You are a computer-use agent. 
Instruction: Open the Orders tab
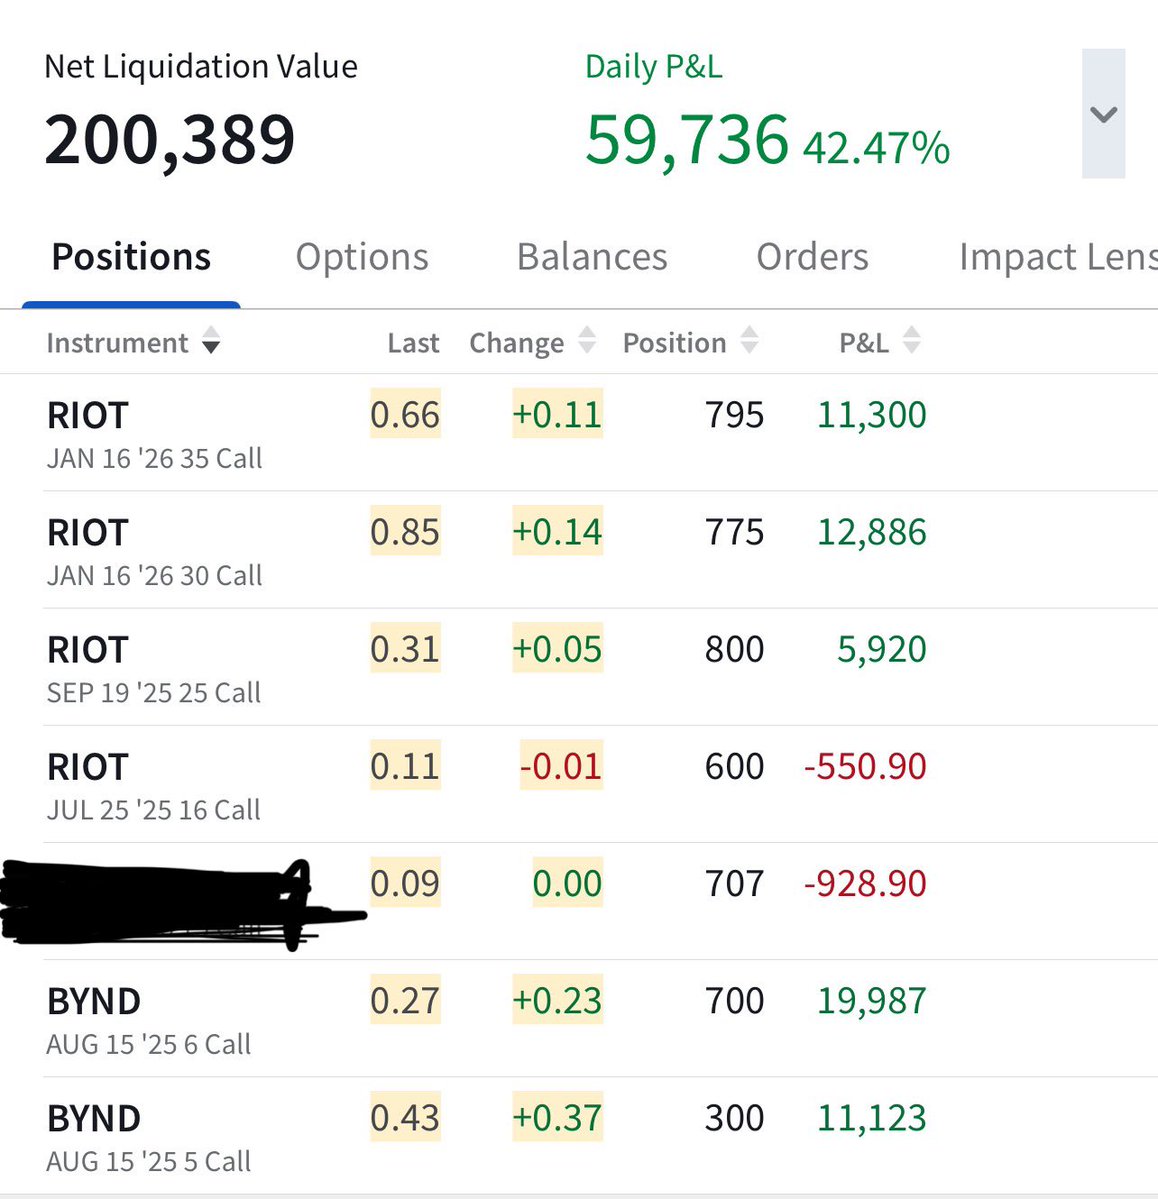point(812,257)
